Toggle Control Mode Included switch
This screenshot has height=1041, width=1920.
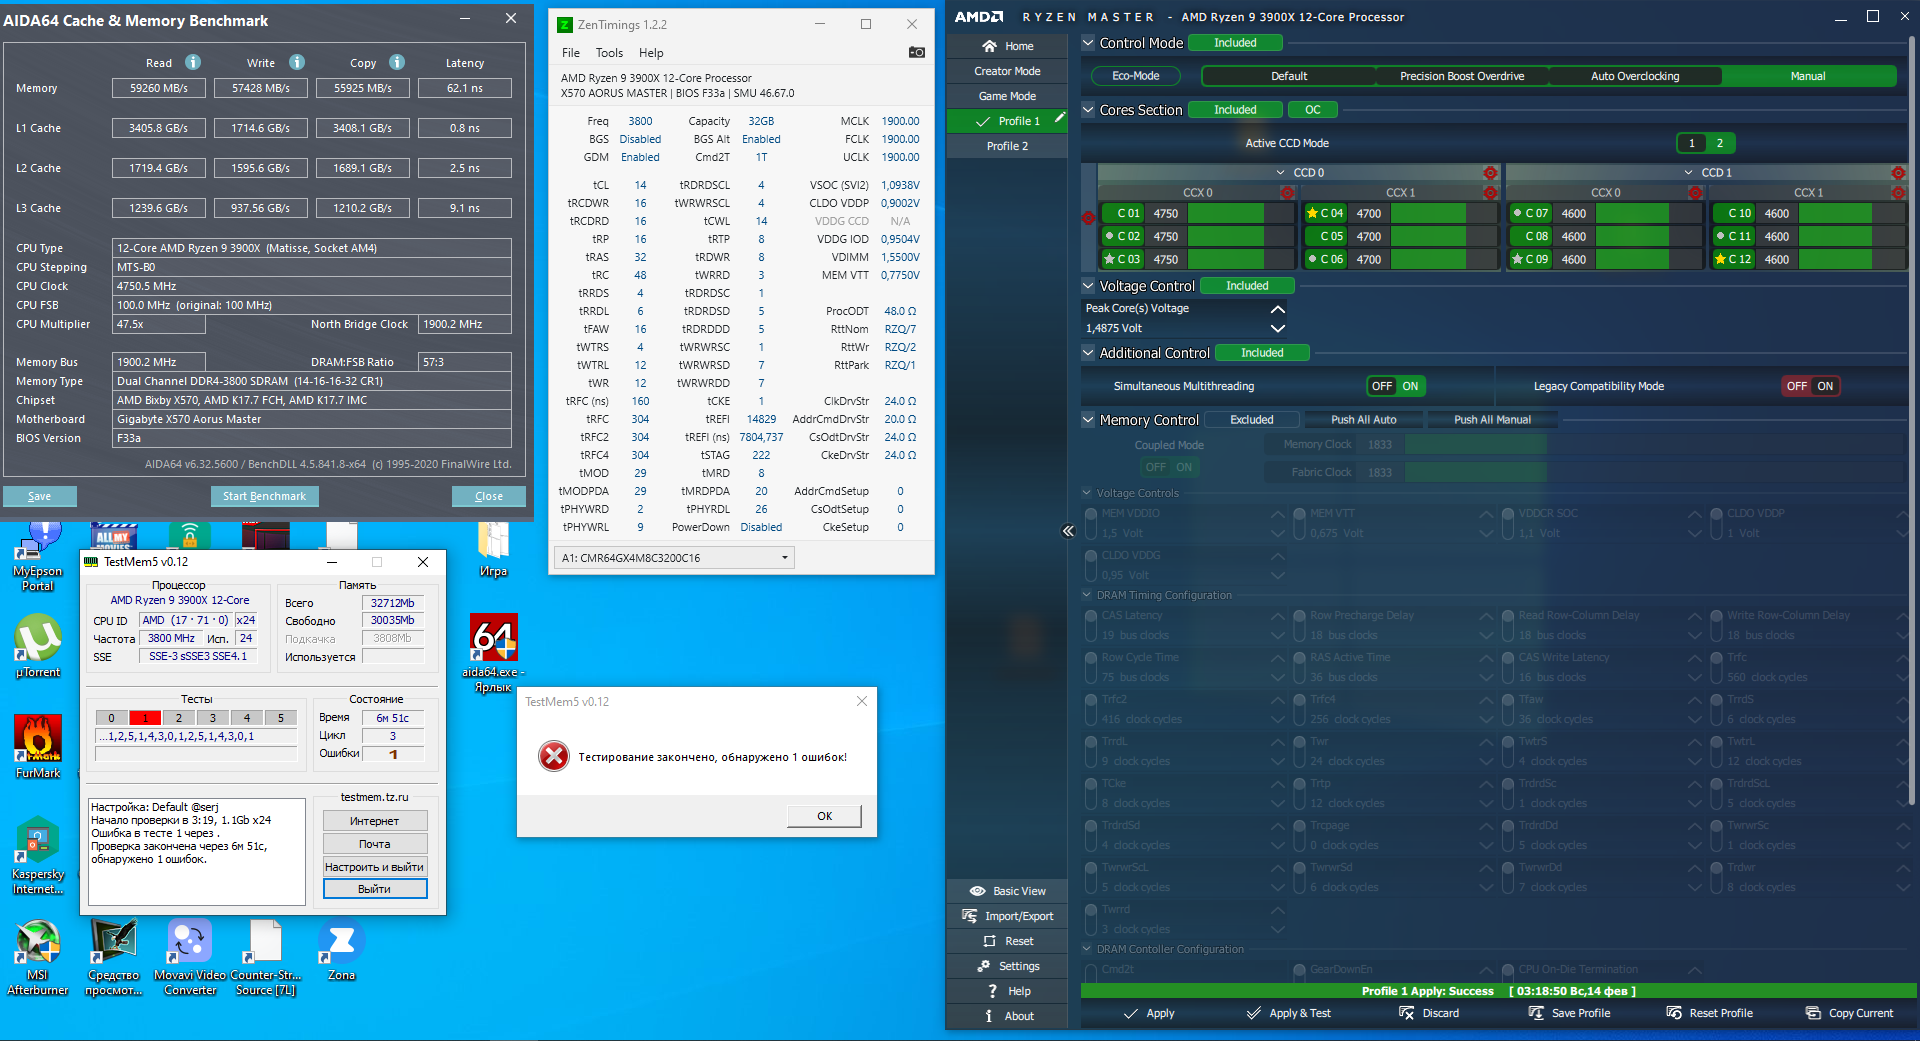(x=1235, y=43)
